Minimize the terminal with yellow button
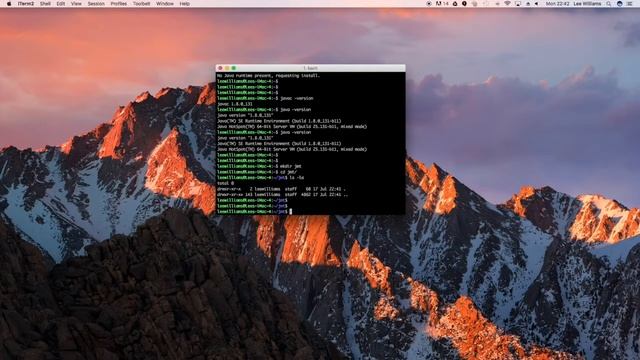 pyautogui.click(x=227, y=68)
